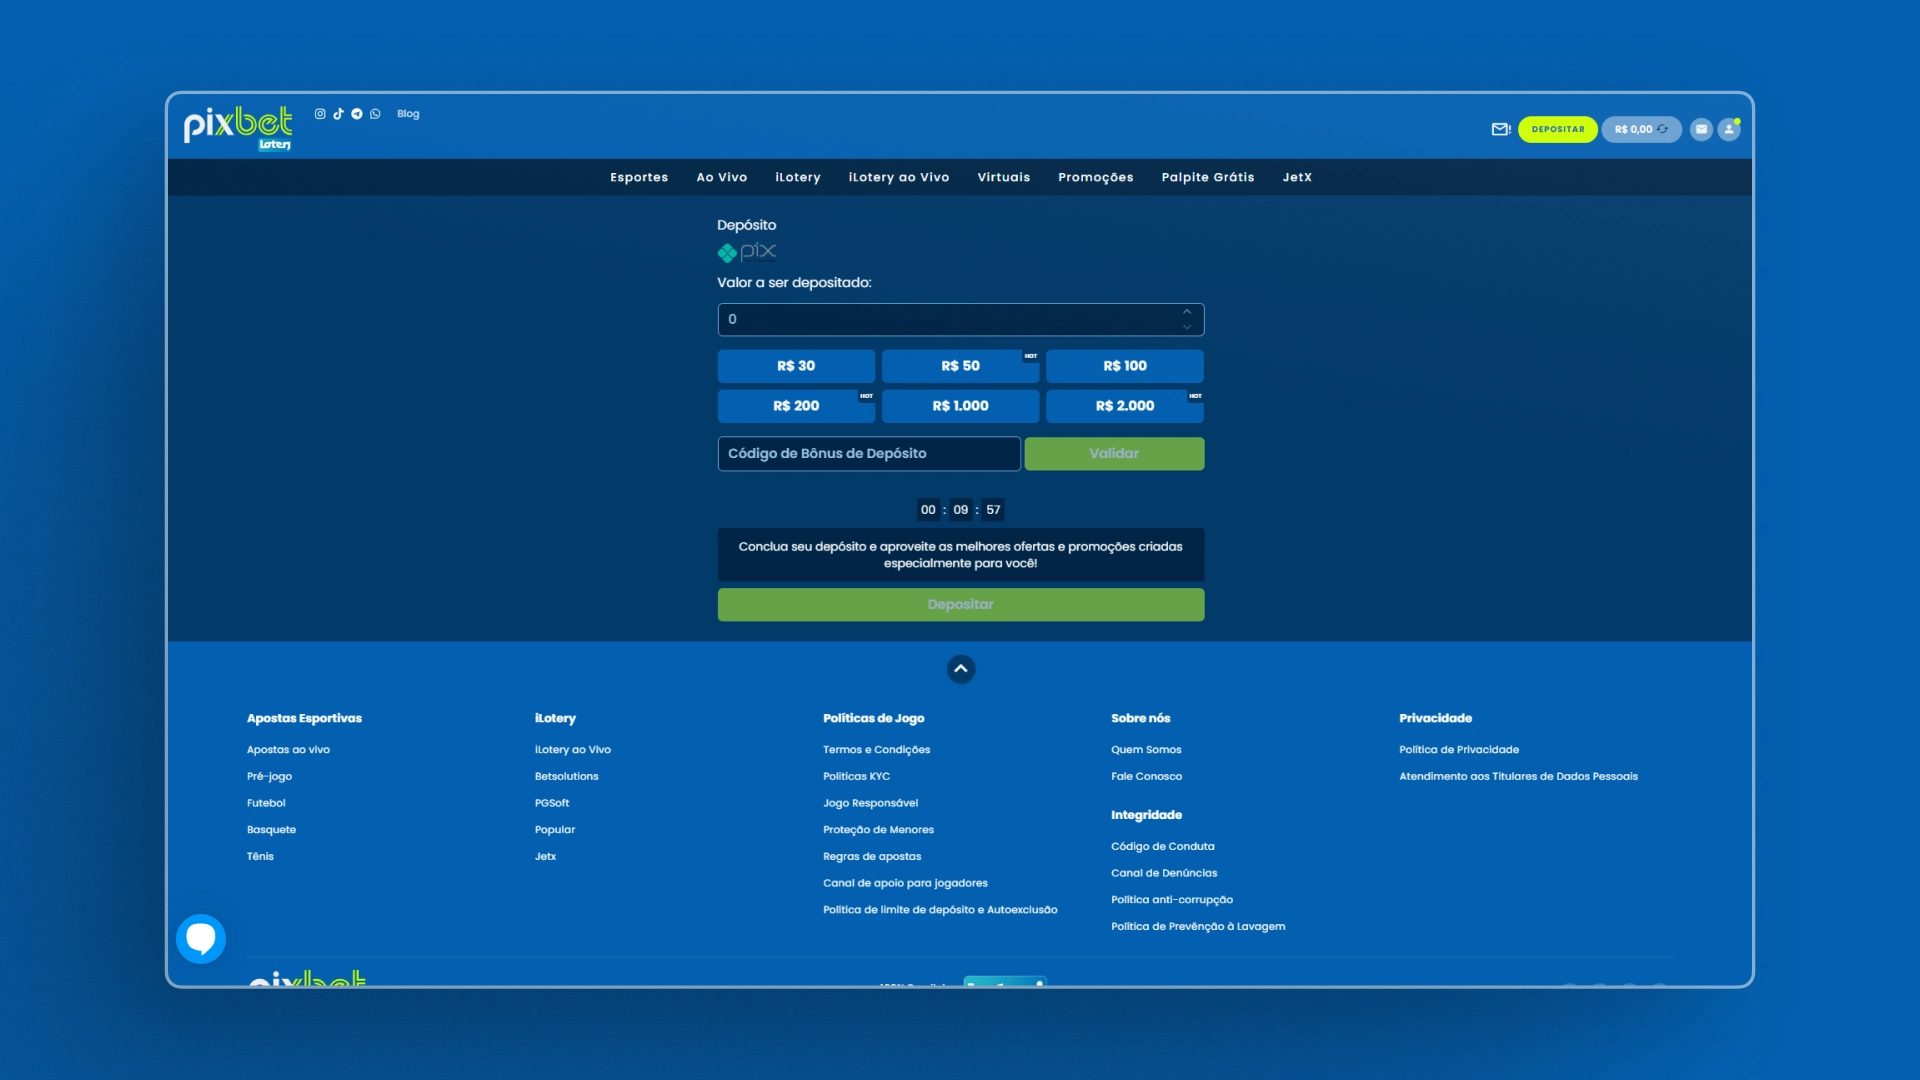Refresh the R$ 0,00 balance
Viewport: 1920px width, 1080px height.
point(1663,129)
